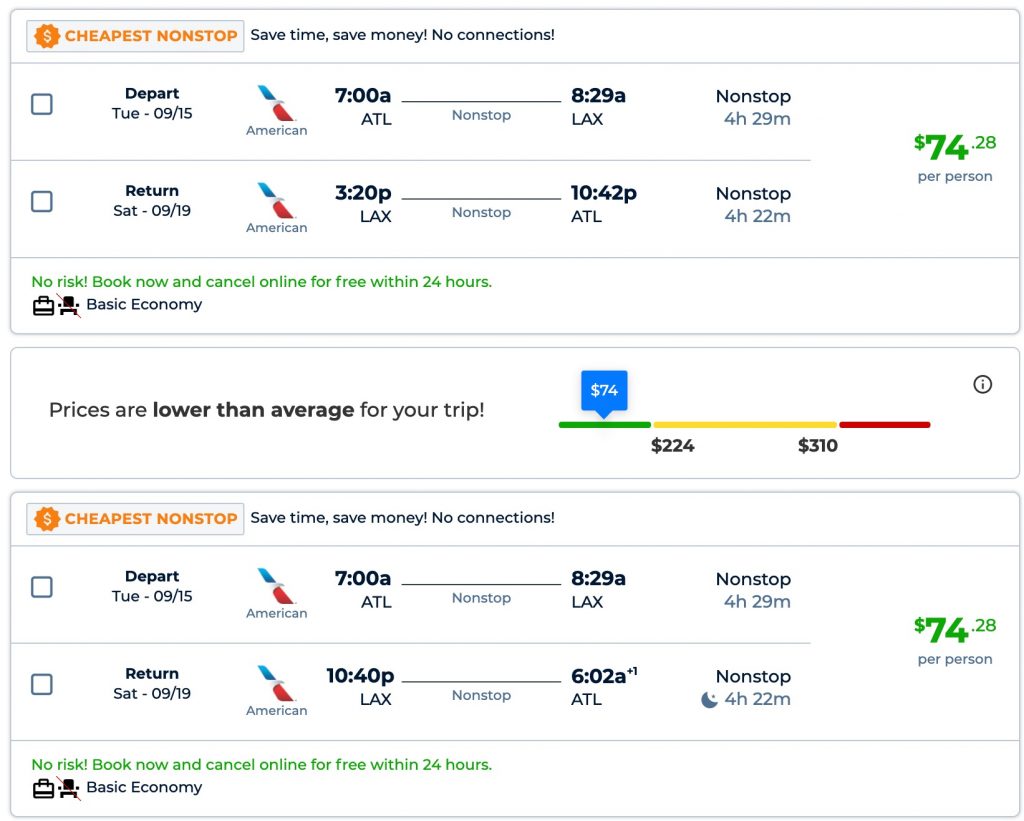This screenshot has width=1024, height=821.
Task: Click the $74.28 price in first result
Action: pos(954,148)
